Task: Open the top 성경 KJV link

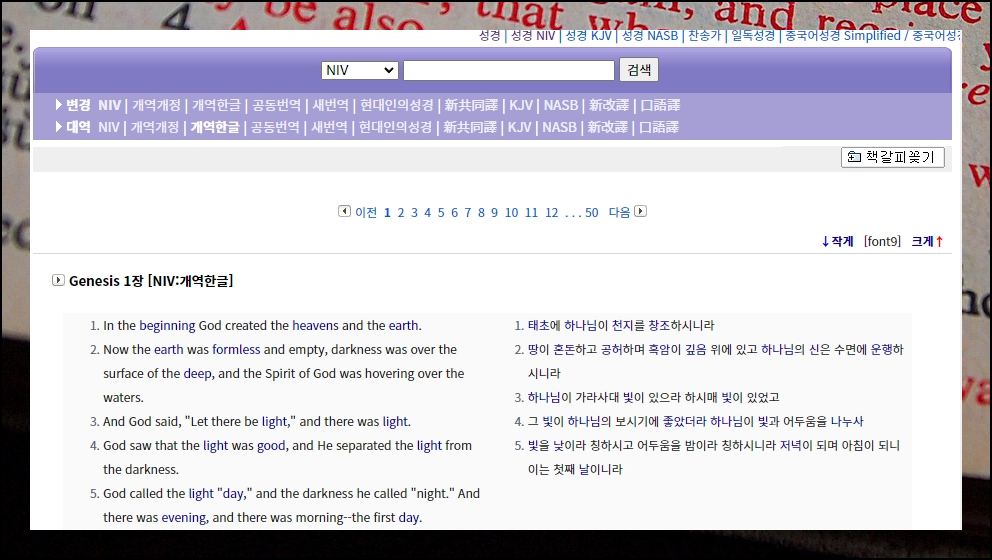Action: click(x=588, y=36)
